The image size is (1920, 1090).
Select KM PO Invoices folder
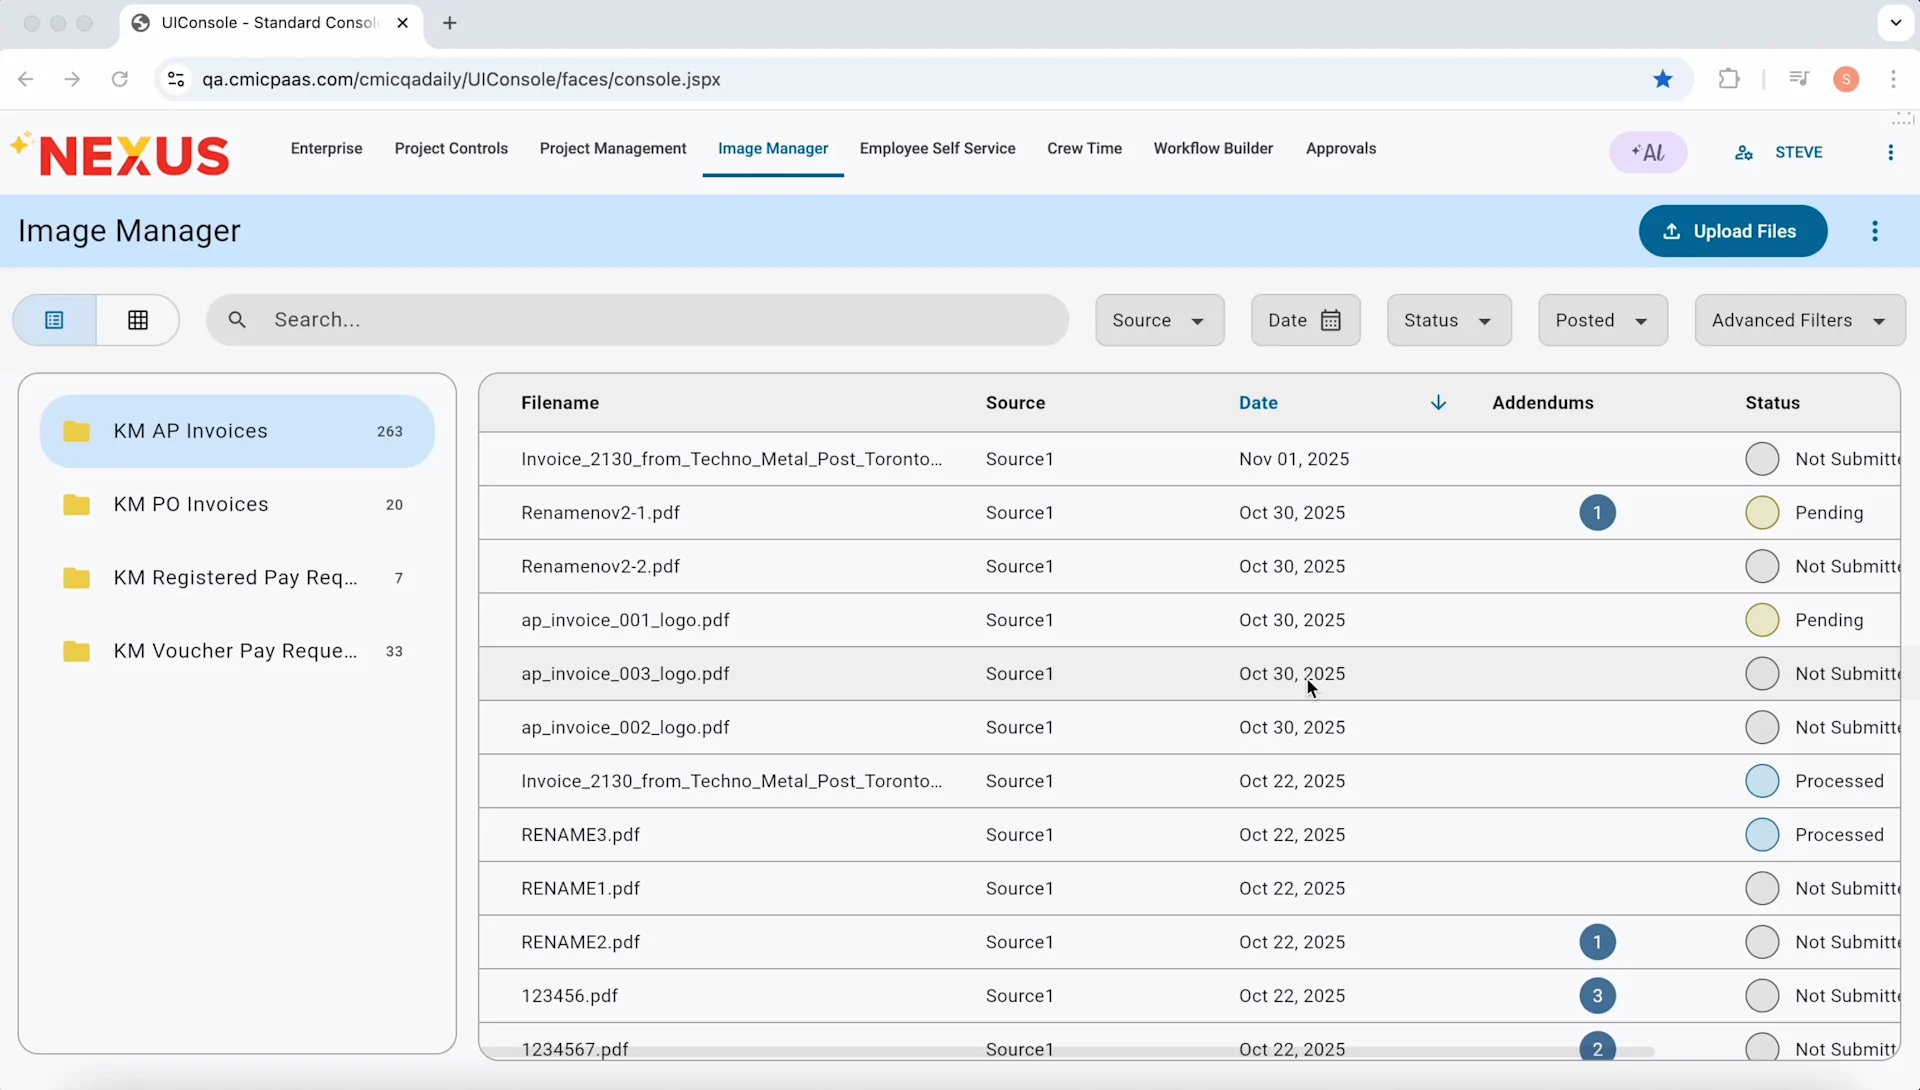(237, 504)
